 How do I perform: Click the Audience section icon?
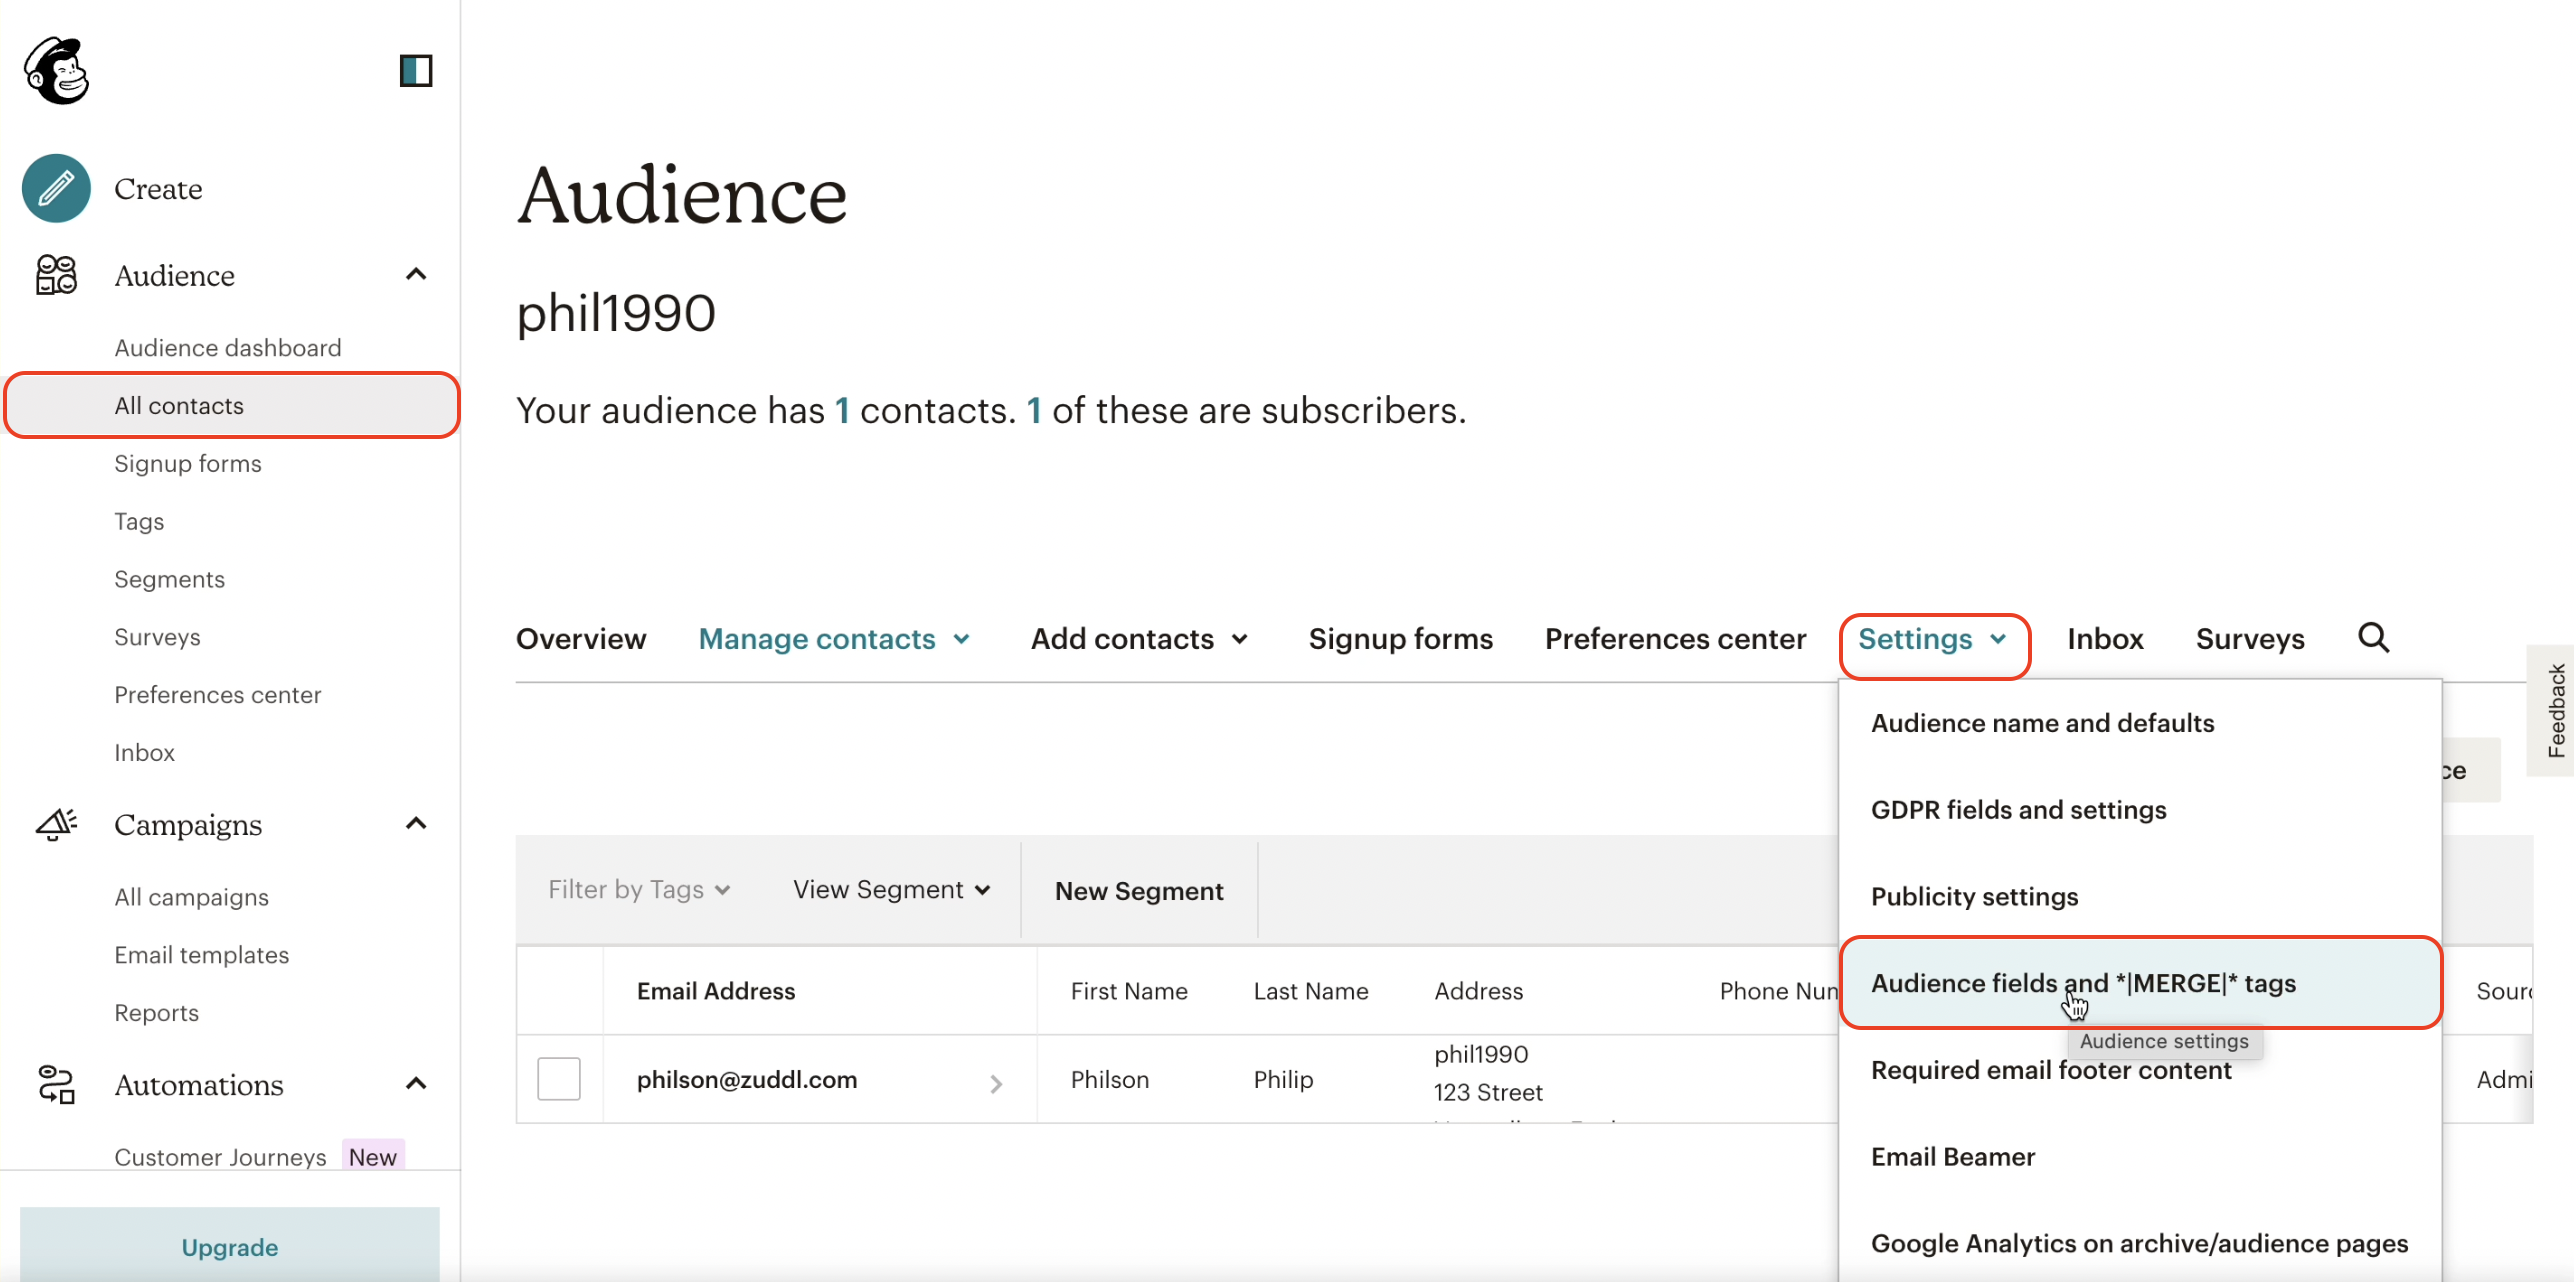click(56, 275)
